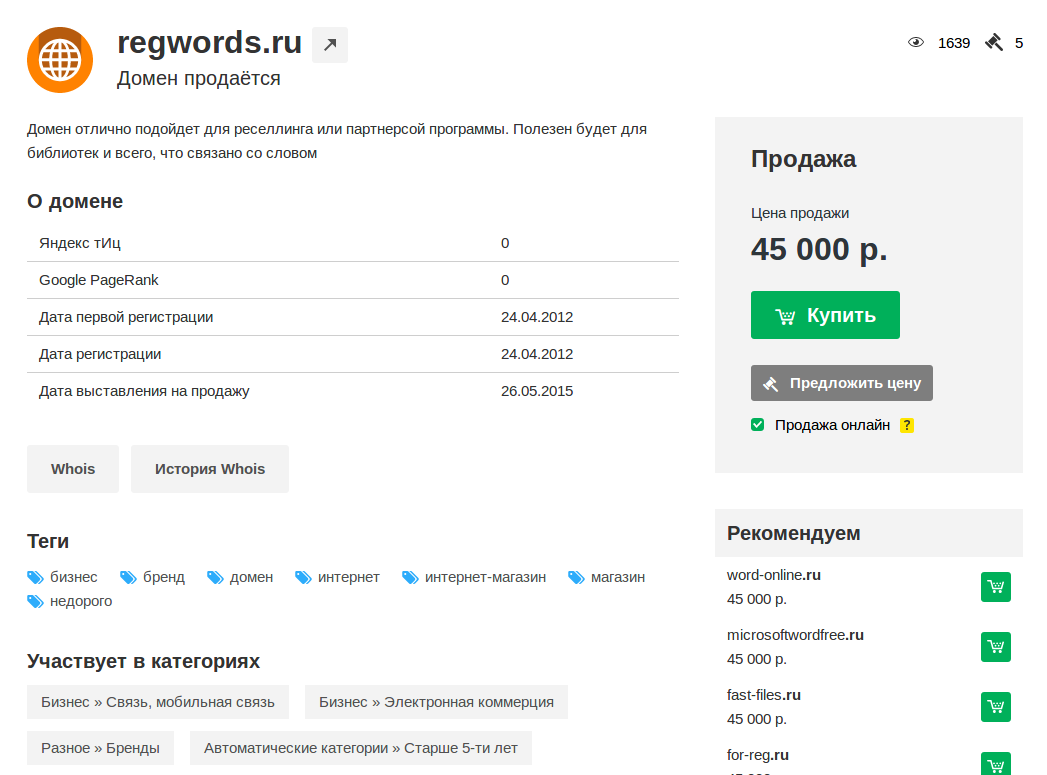Select the "бизнес" tag

(73, 577)
